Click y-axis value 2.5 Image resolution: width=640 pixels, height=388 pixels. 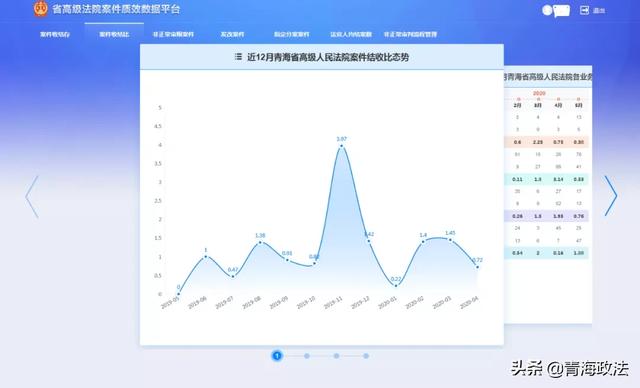pyautogui.click(x=158, y=201)
